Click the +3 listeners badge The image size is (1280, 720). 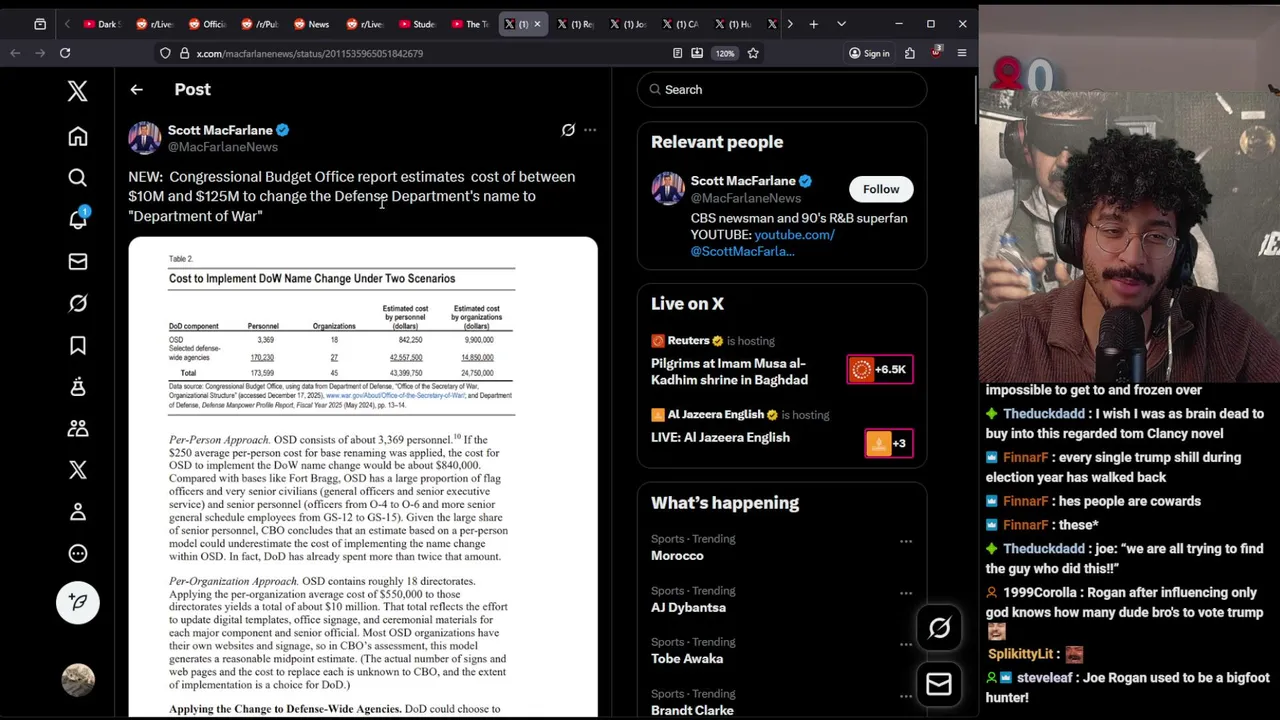[889, 443]
